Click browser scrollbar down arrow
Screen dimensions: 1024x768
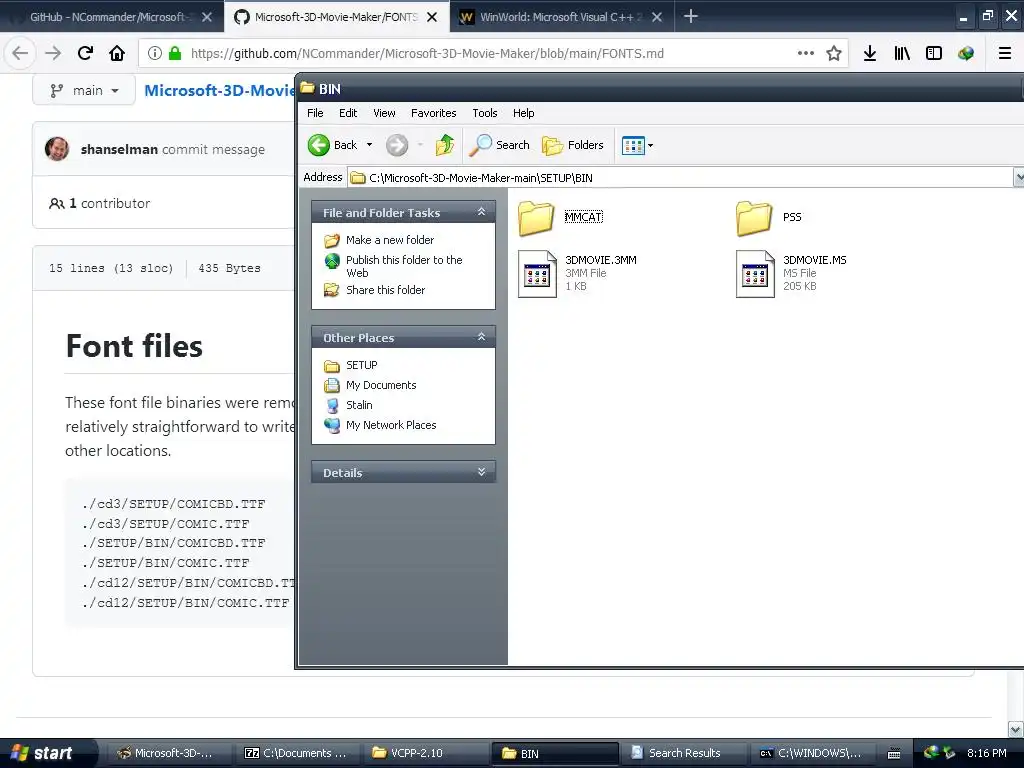pyautogui.click(x=1016, y=729)
